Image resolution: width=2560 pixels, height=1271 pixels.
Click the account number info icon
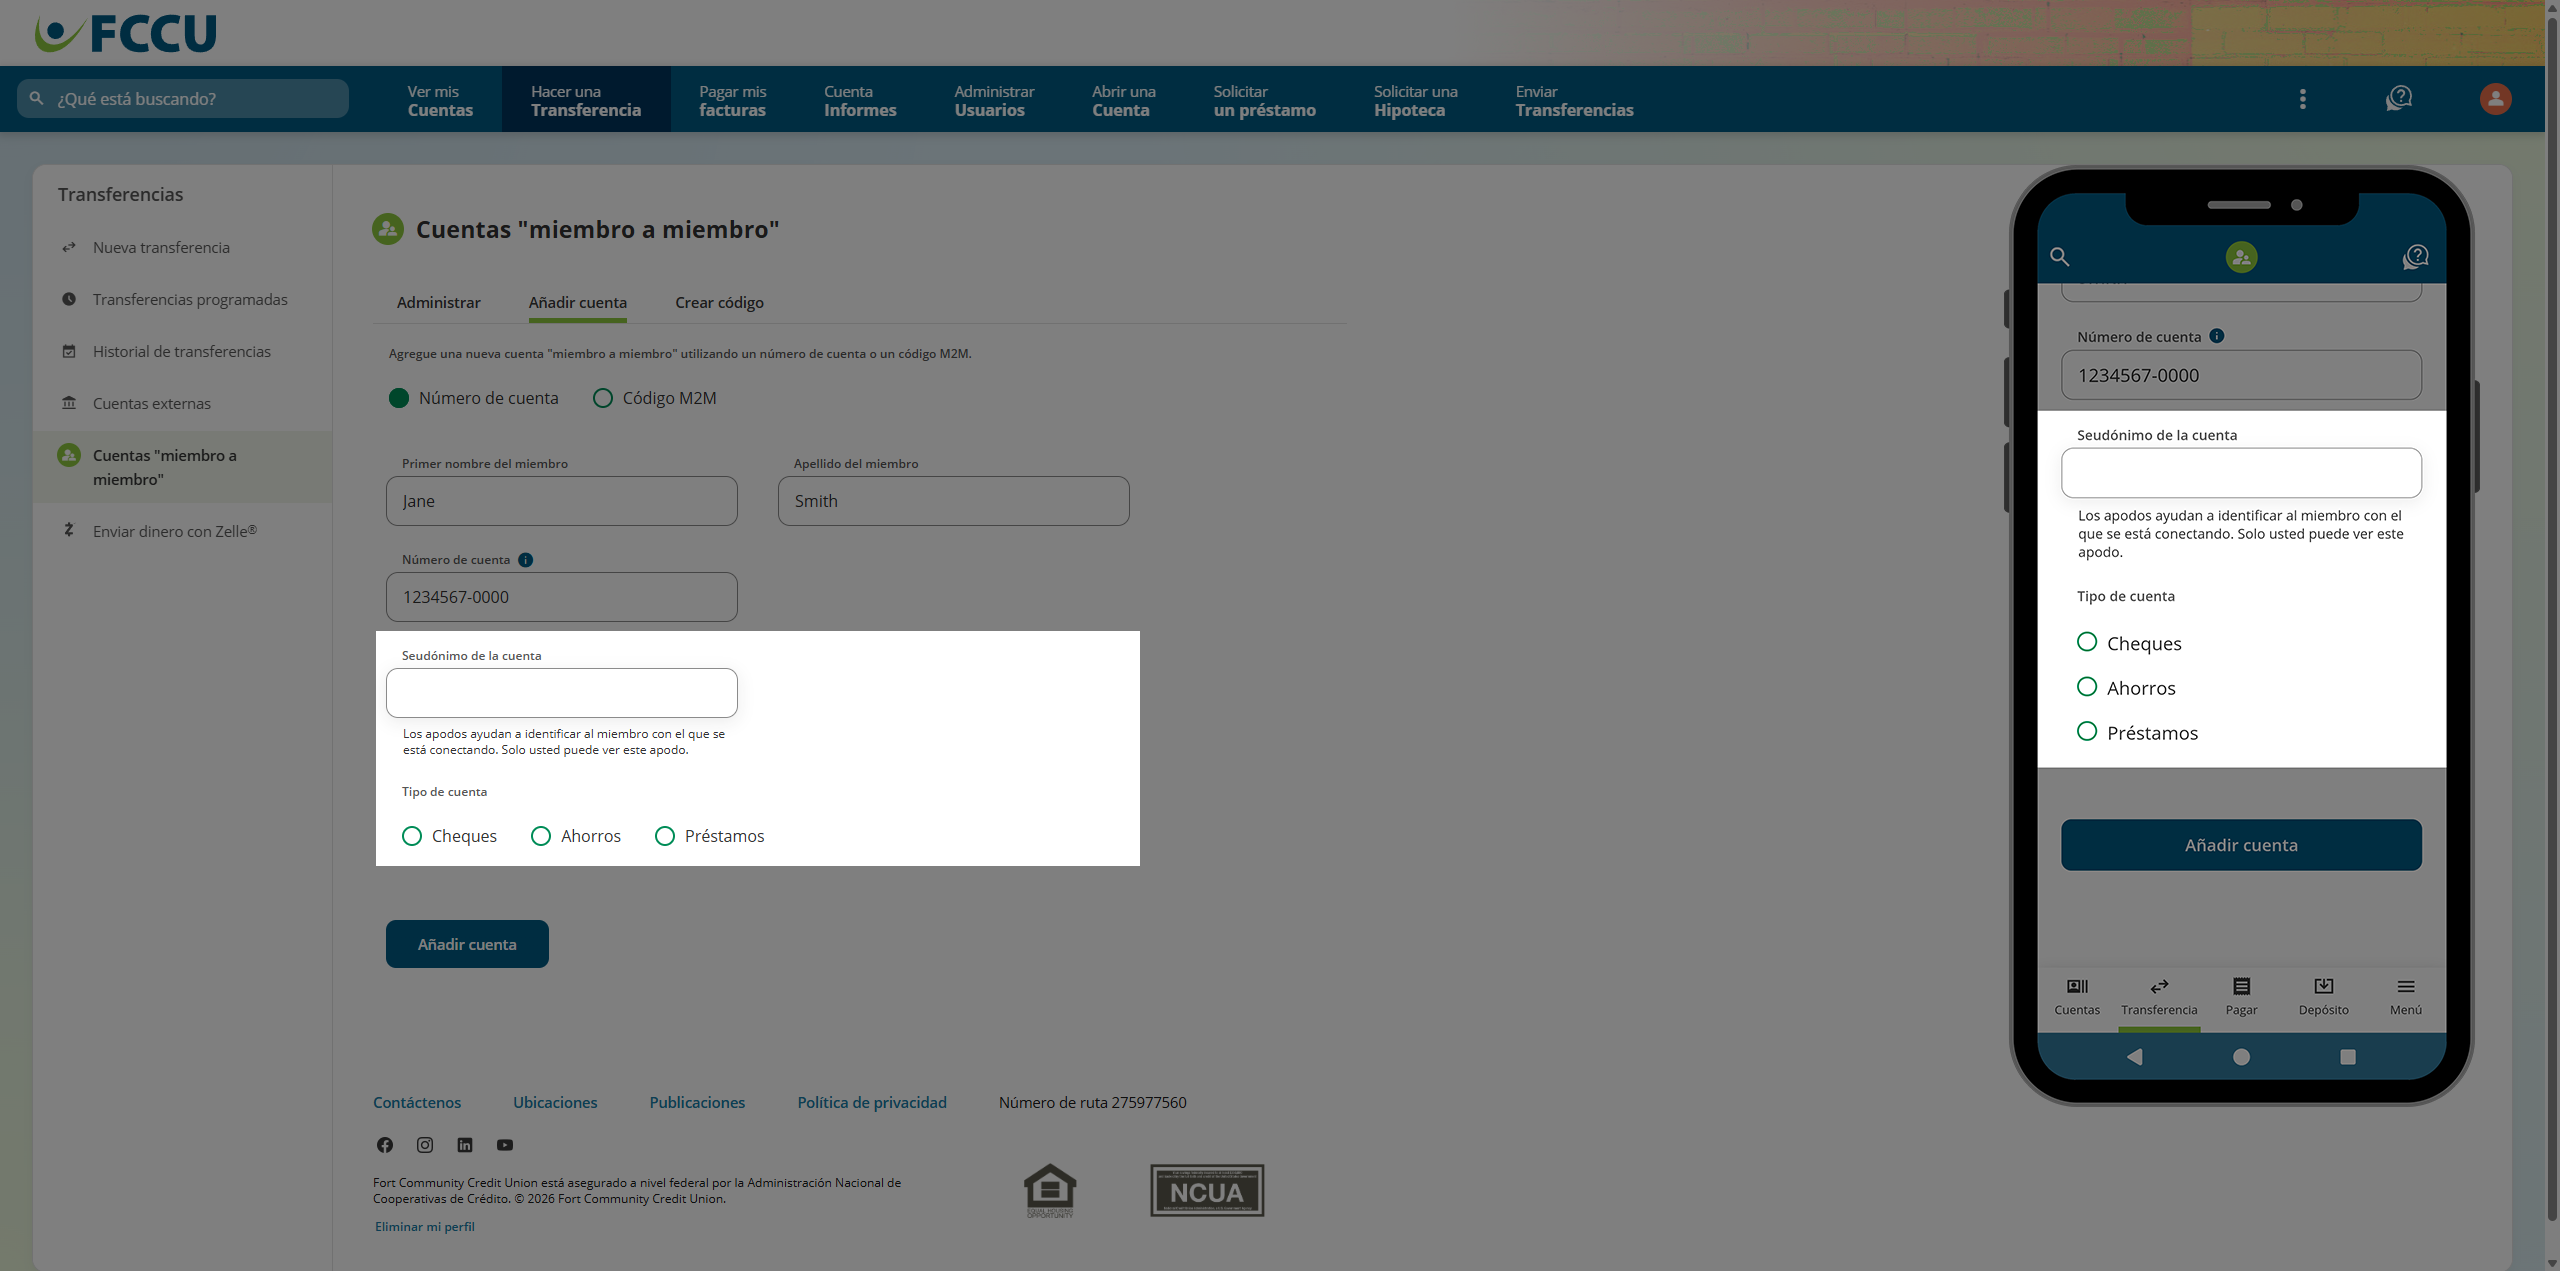[x=526, y=560]
